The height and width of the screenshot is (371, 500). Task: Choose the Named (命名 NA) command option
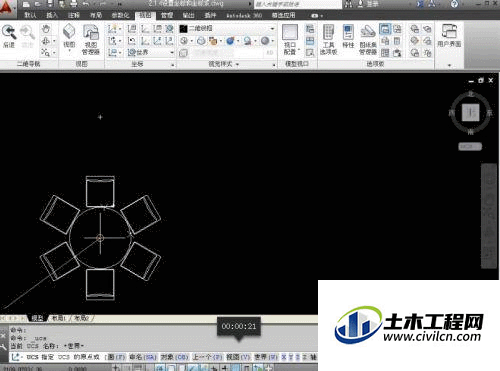point(143,357)
